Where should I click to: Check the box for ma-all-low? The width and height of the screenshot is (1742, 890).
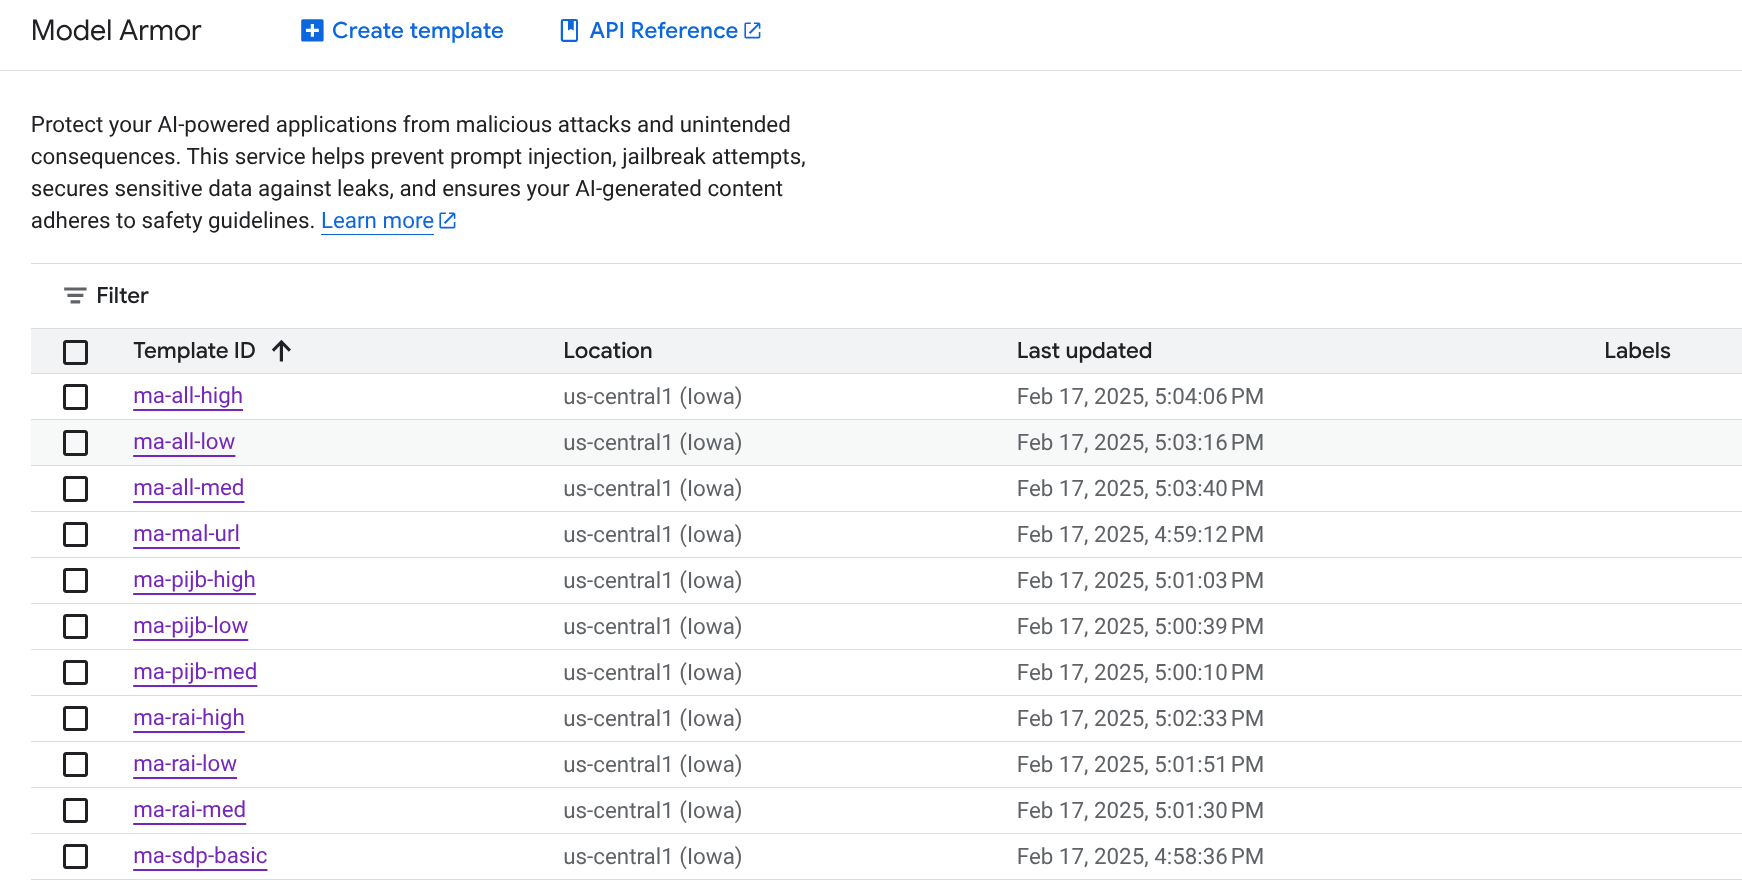coord(75,443)
